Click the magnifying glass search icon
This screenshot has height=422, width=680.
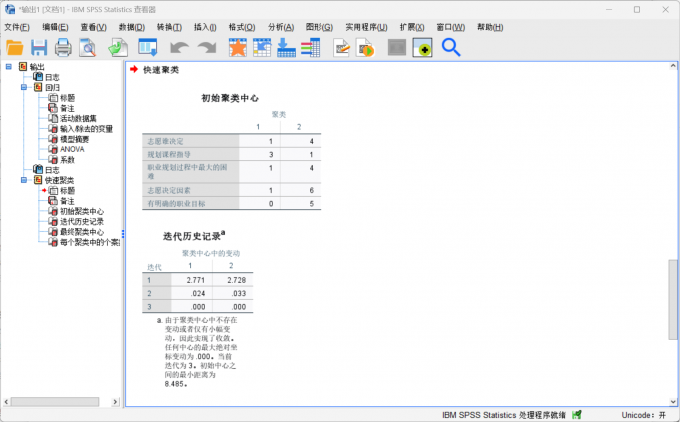[451, 47]
